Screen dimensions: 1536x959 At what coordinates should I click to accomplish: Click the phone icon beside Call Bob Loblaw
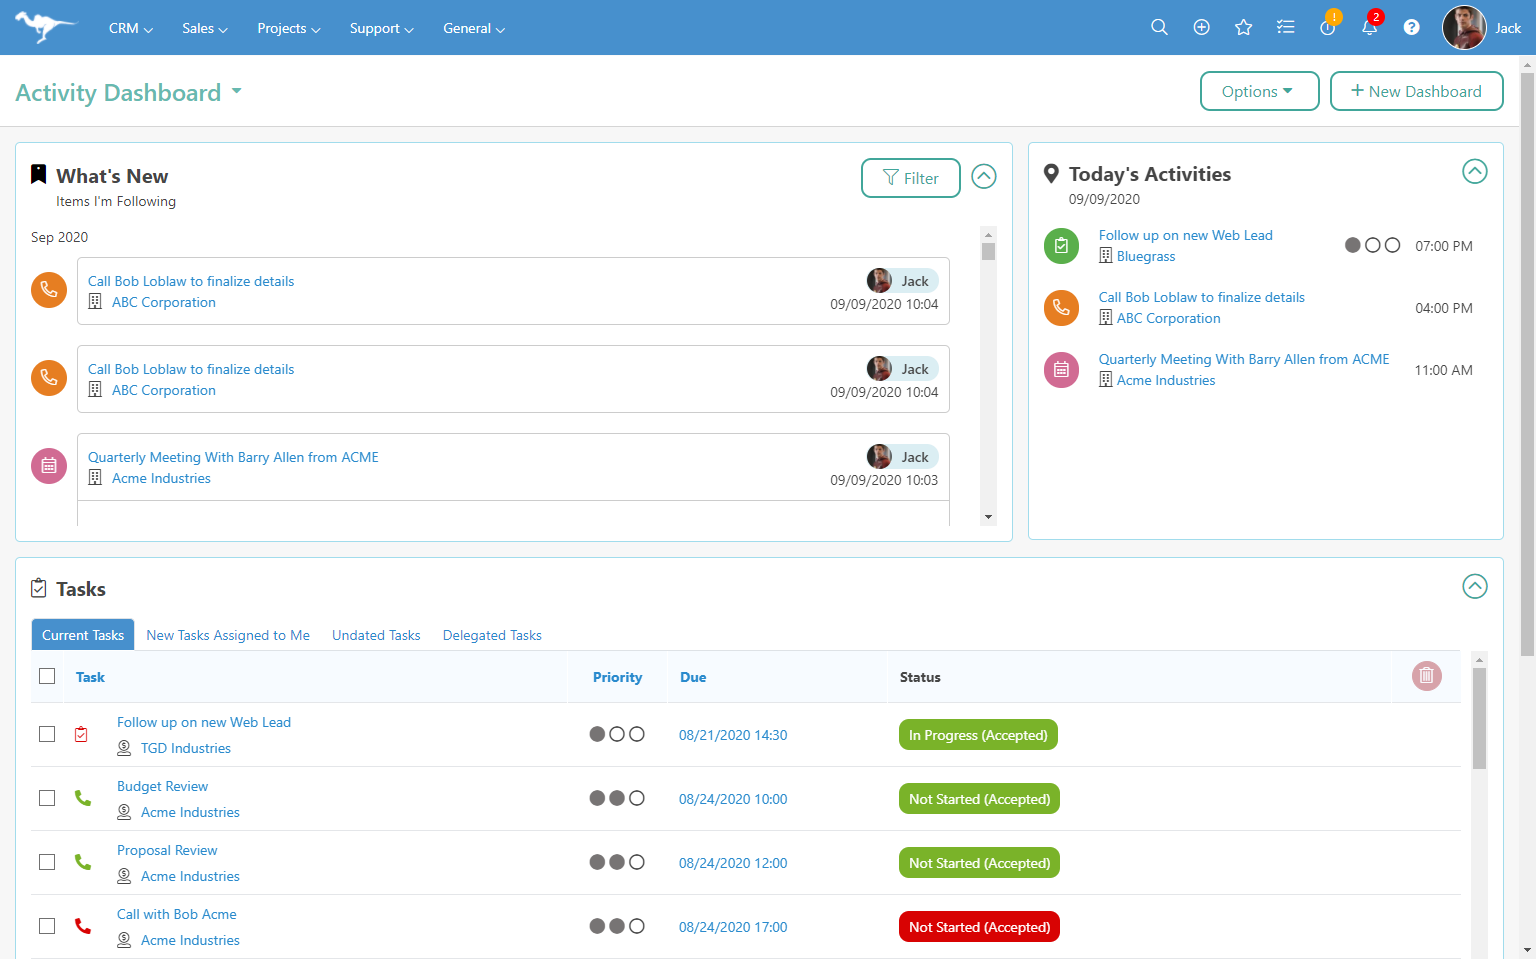48,290
